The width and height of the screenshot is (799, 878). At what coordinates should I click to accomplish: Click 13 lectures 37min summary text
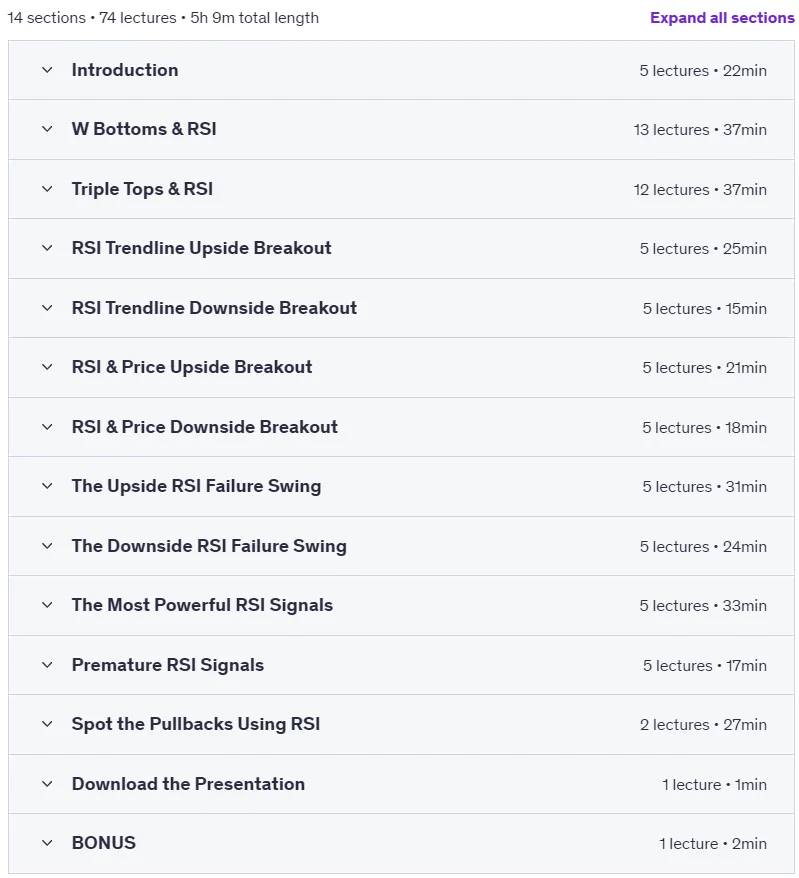700,130
